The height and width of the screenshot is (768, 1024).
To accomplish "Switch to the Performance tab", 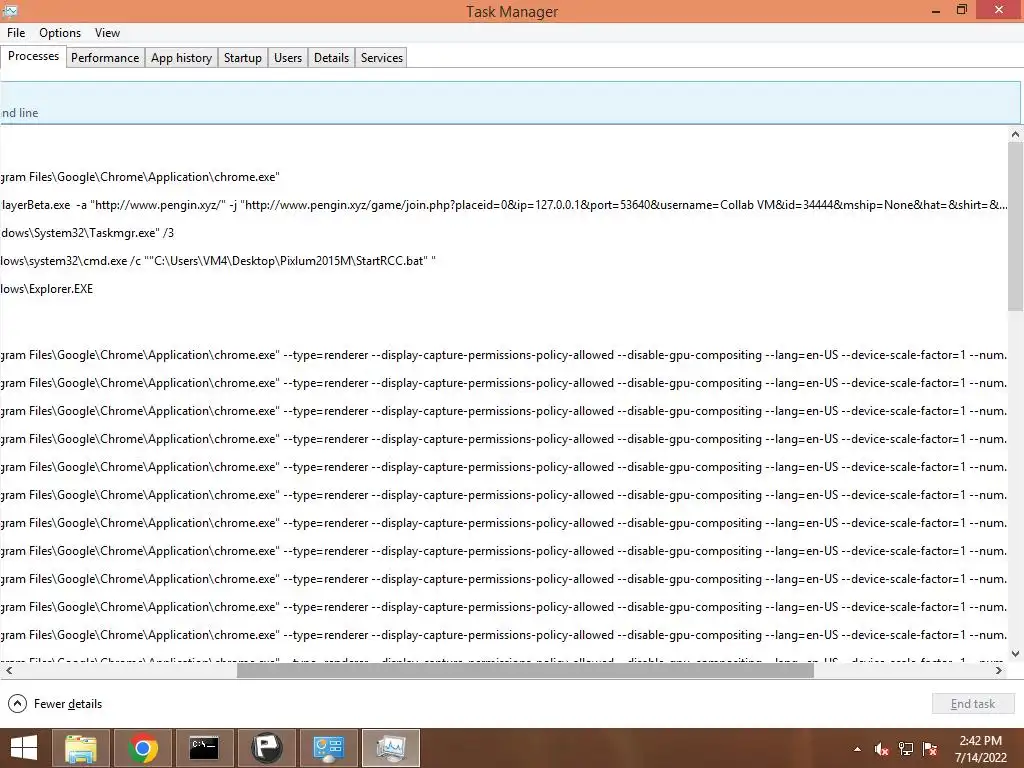I will point(105,57).
